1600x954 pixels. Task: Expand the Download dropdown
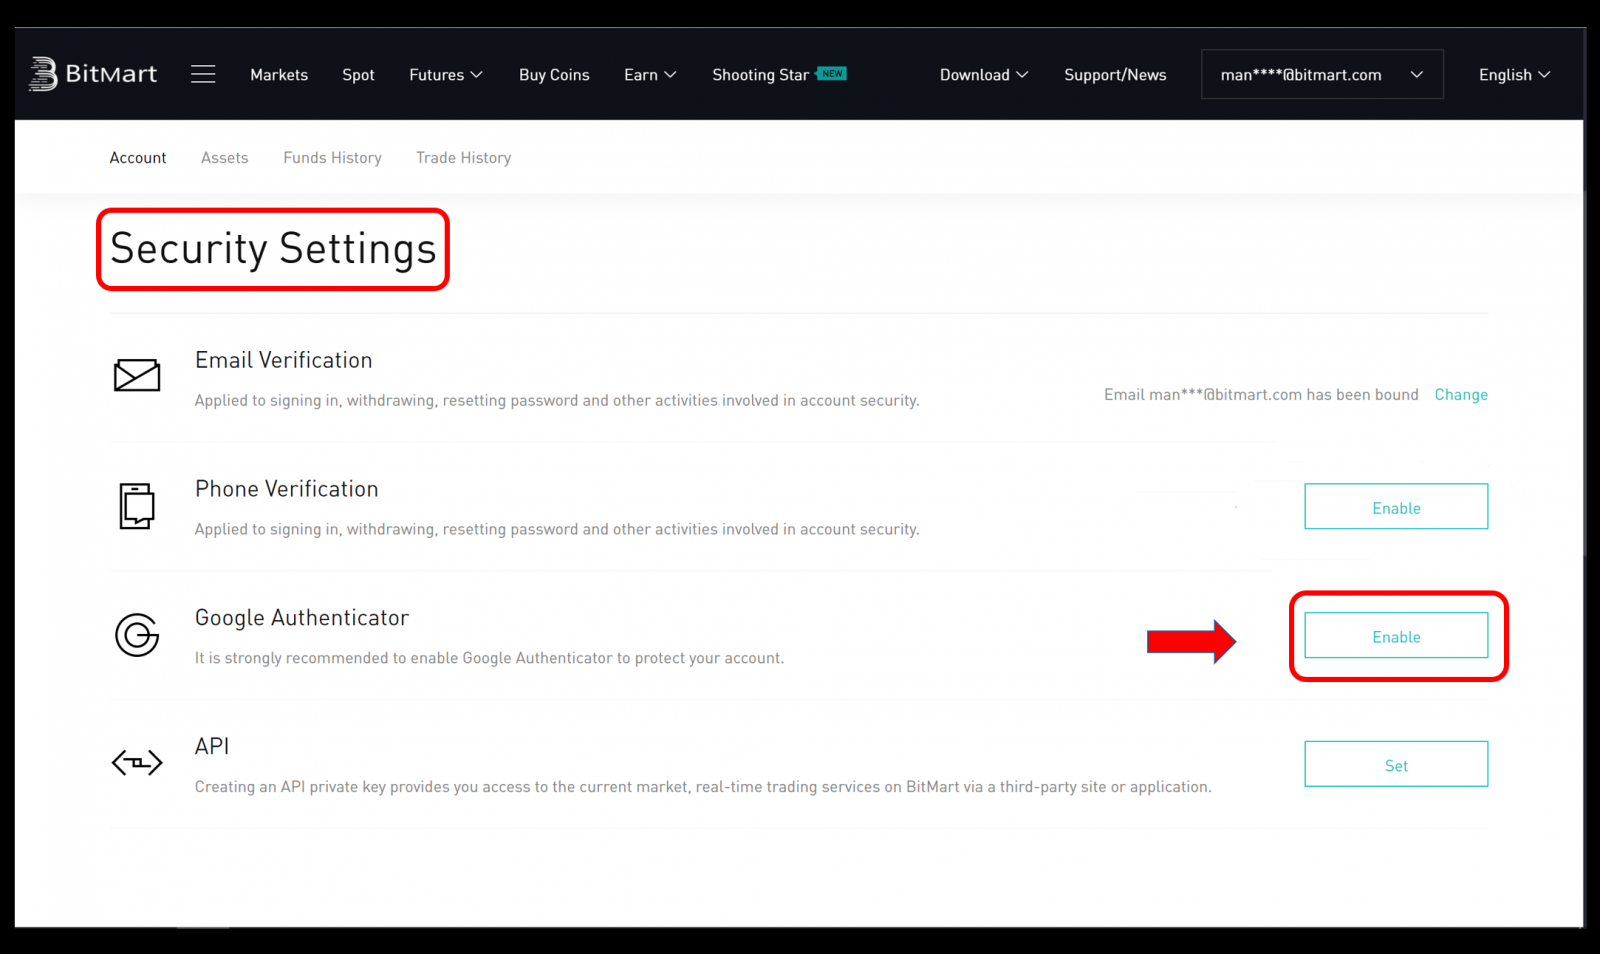[983, 74]
